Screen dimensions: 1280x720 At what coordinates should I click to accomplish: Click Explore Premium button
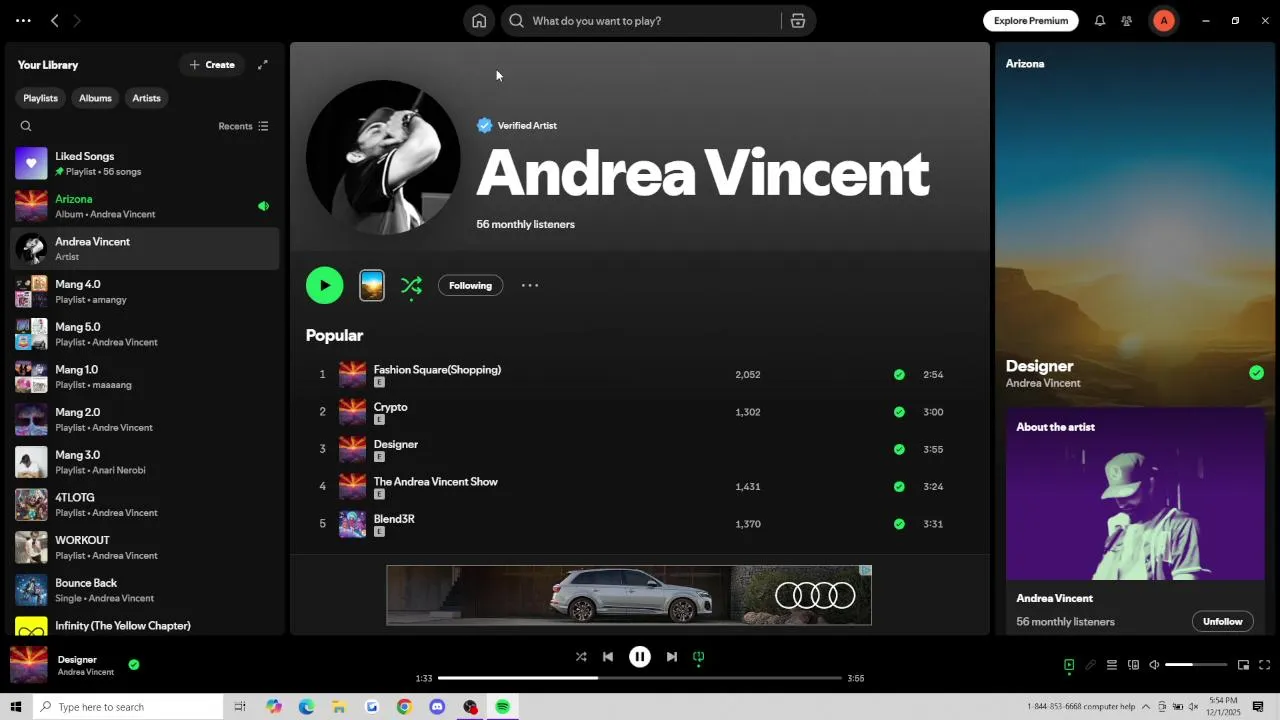[1031, 21]
